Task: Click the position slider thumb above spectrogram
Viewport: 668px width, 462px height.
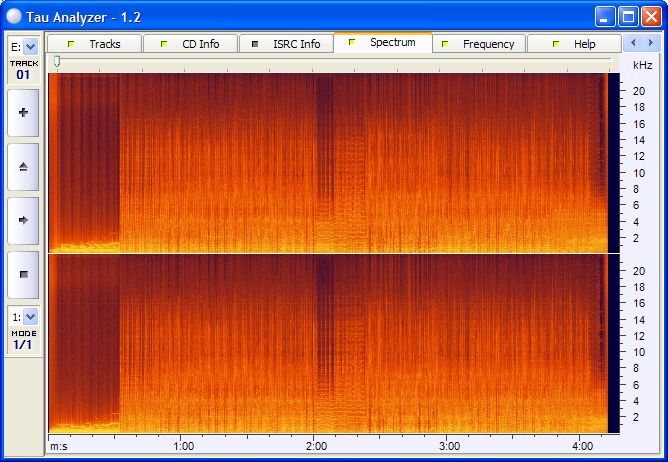Action: click(x=57, y=62)
